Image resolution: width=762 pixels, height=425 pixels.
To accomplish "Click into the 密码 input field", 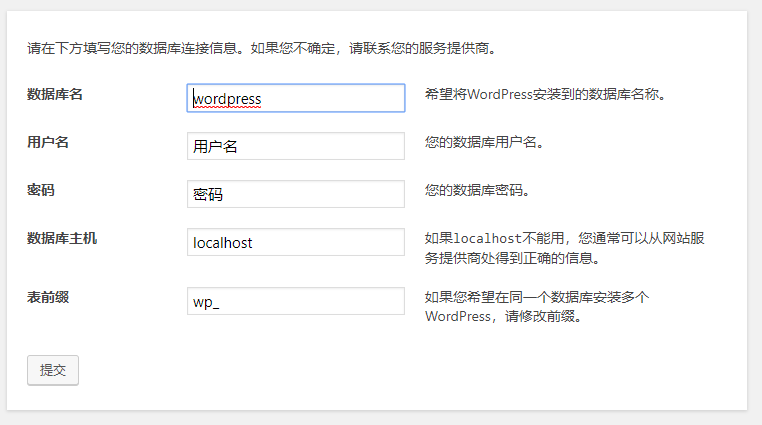I will click(295, 194).
